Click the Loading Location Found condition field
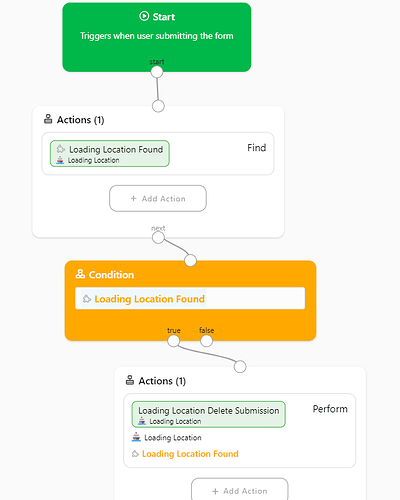Image resolution: width=400 pixels, height=500 pixels. pyautogui.click(x=190, y=298)
